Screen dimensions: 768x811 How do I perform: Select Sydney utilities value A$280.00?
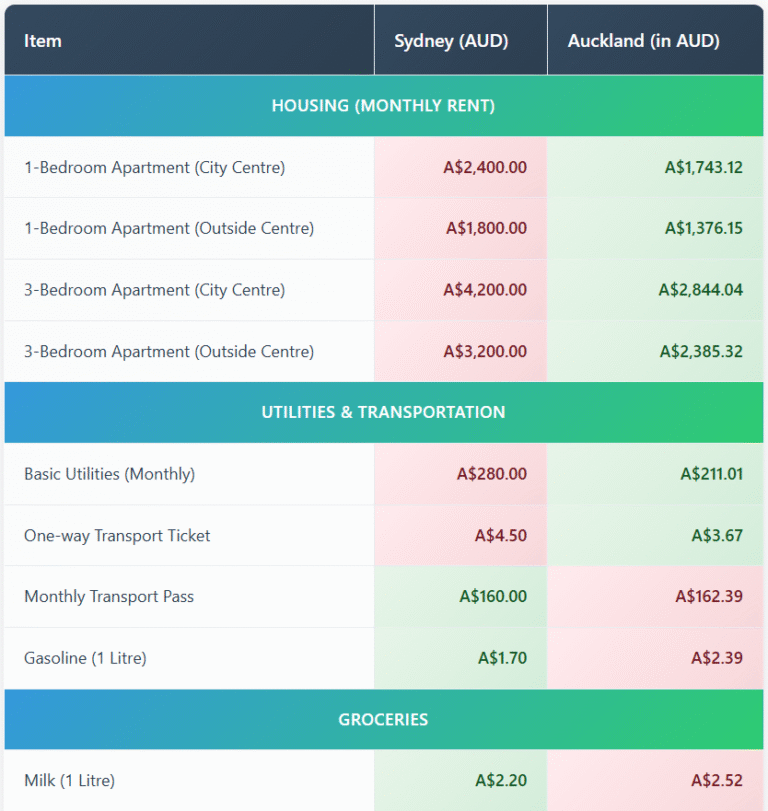[492, 474]
